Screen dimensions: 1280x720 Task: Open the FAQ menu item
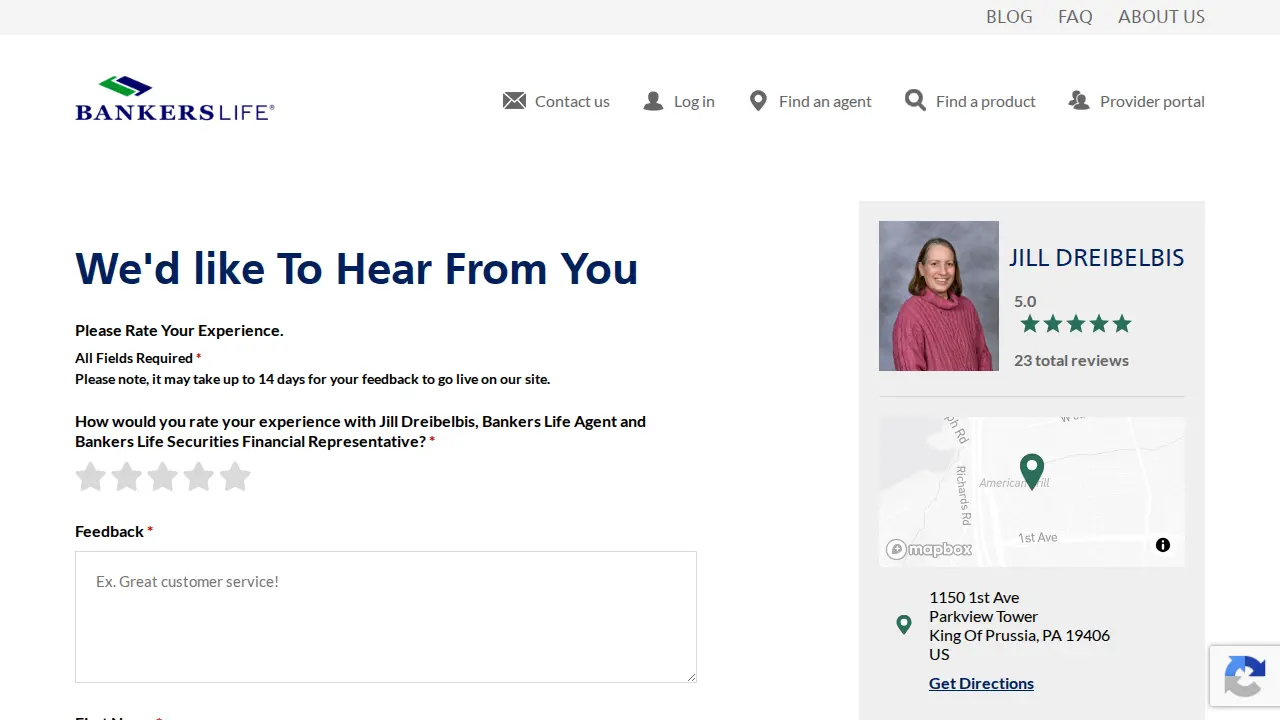[x=1075, y=17]
